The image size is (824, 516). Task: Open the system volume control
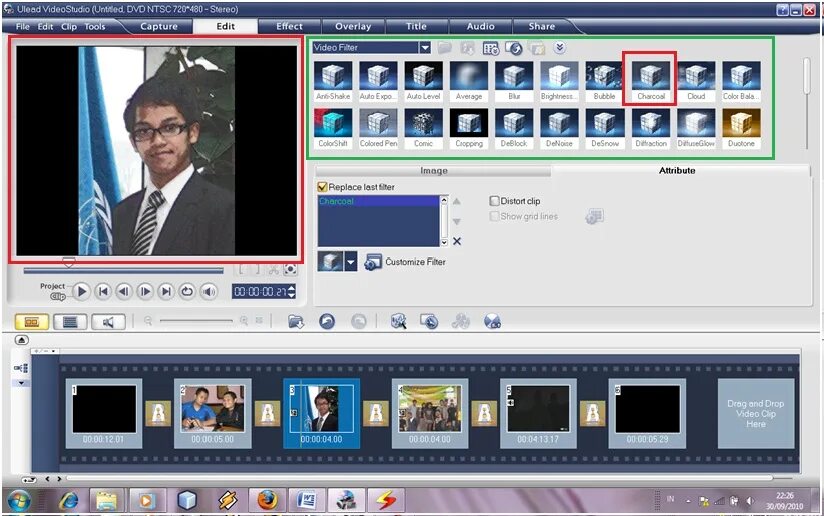tap(208, 291)
